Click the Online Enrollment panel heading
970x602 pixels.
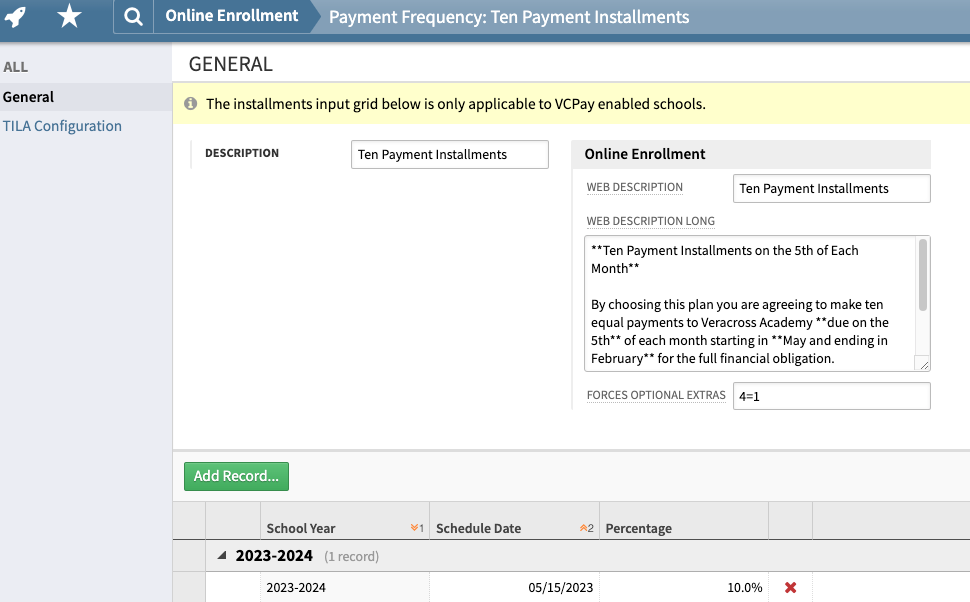pos(645,154)
